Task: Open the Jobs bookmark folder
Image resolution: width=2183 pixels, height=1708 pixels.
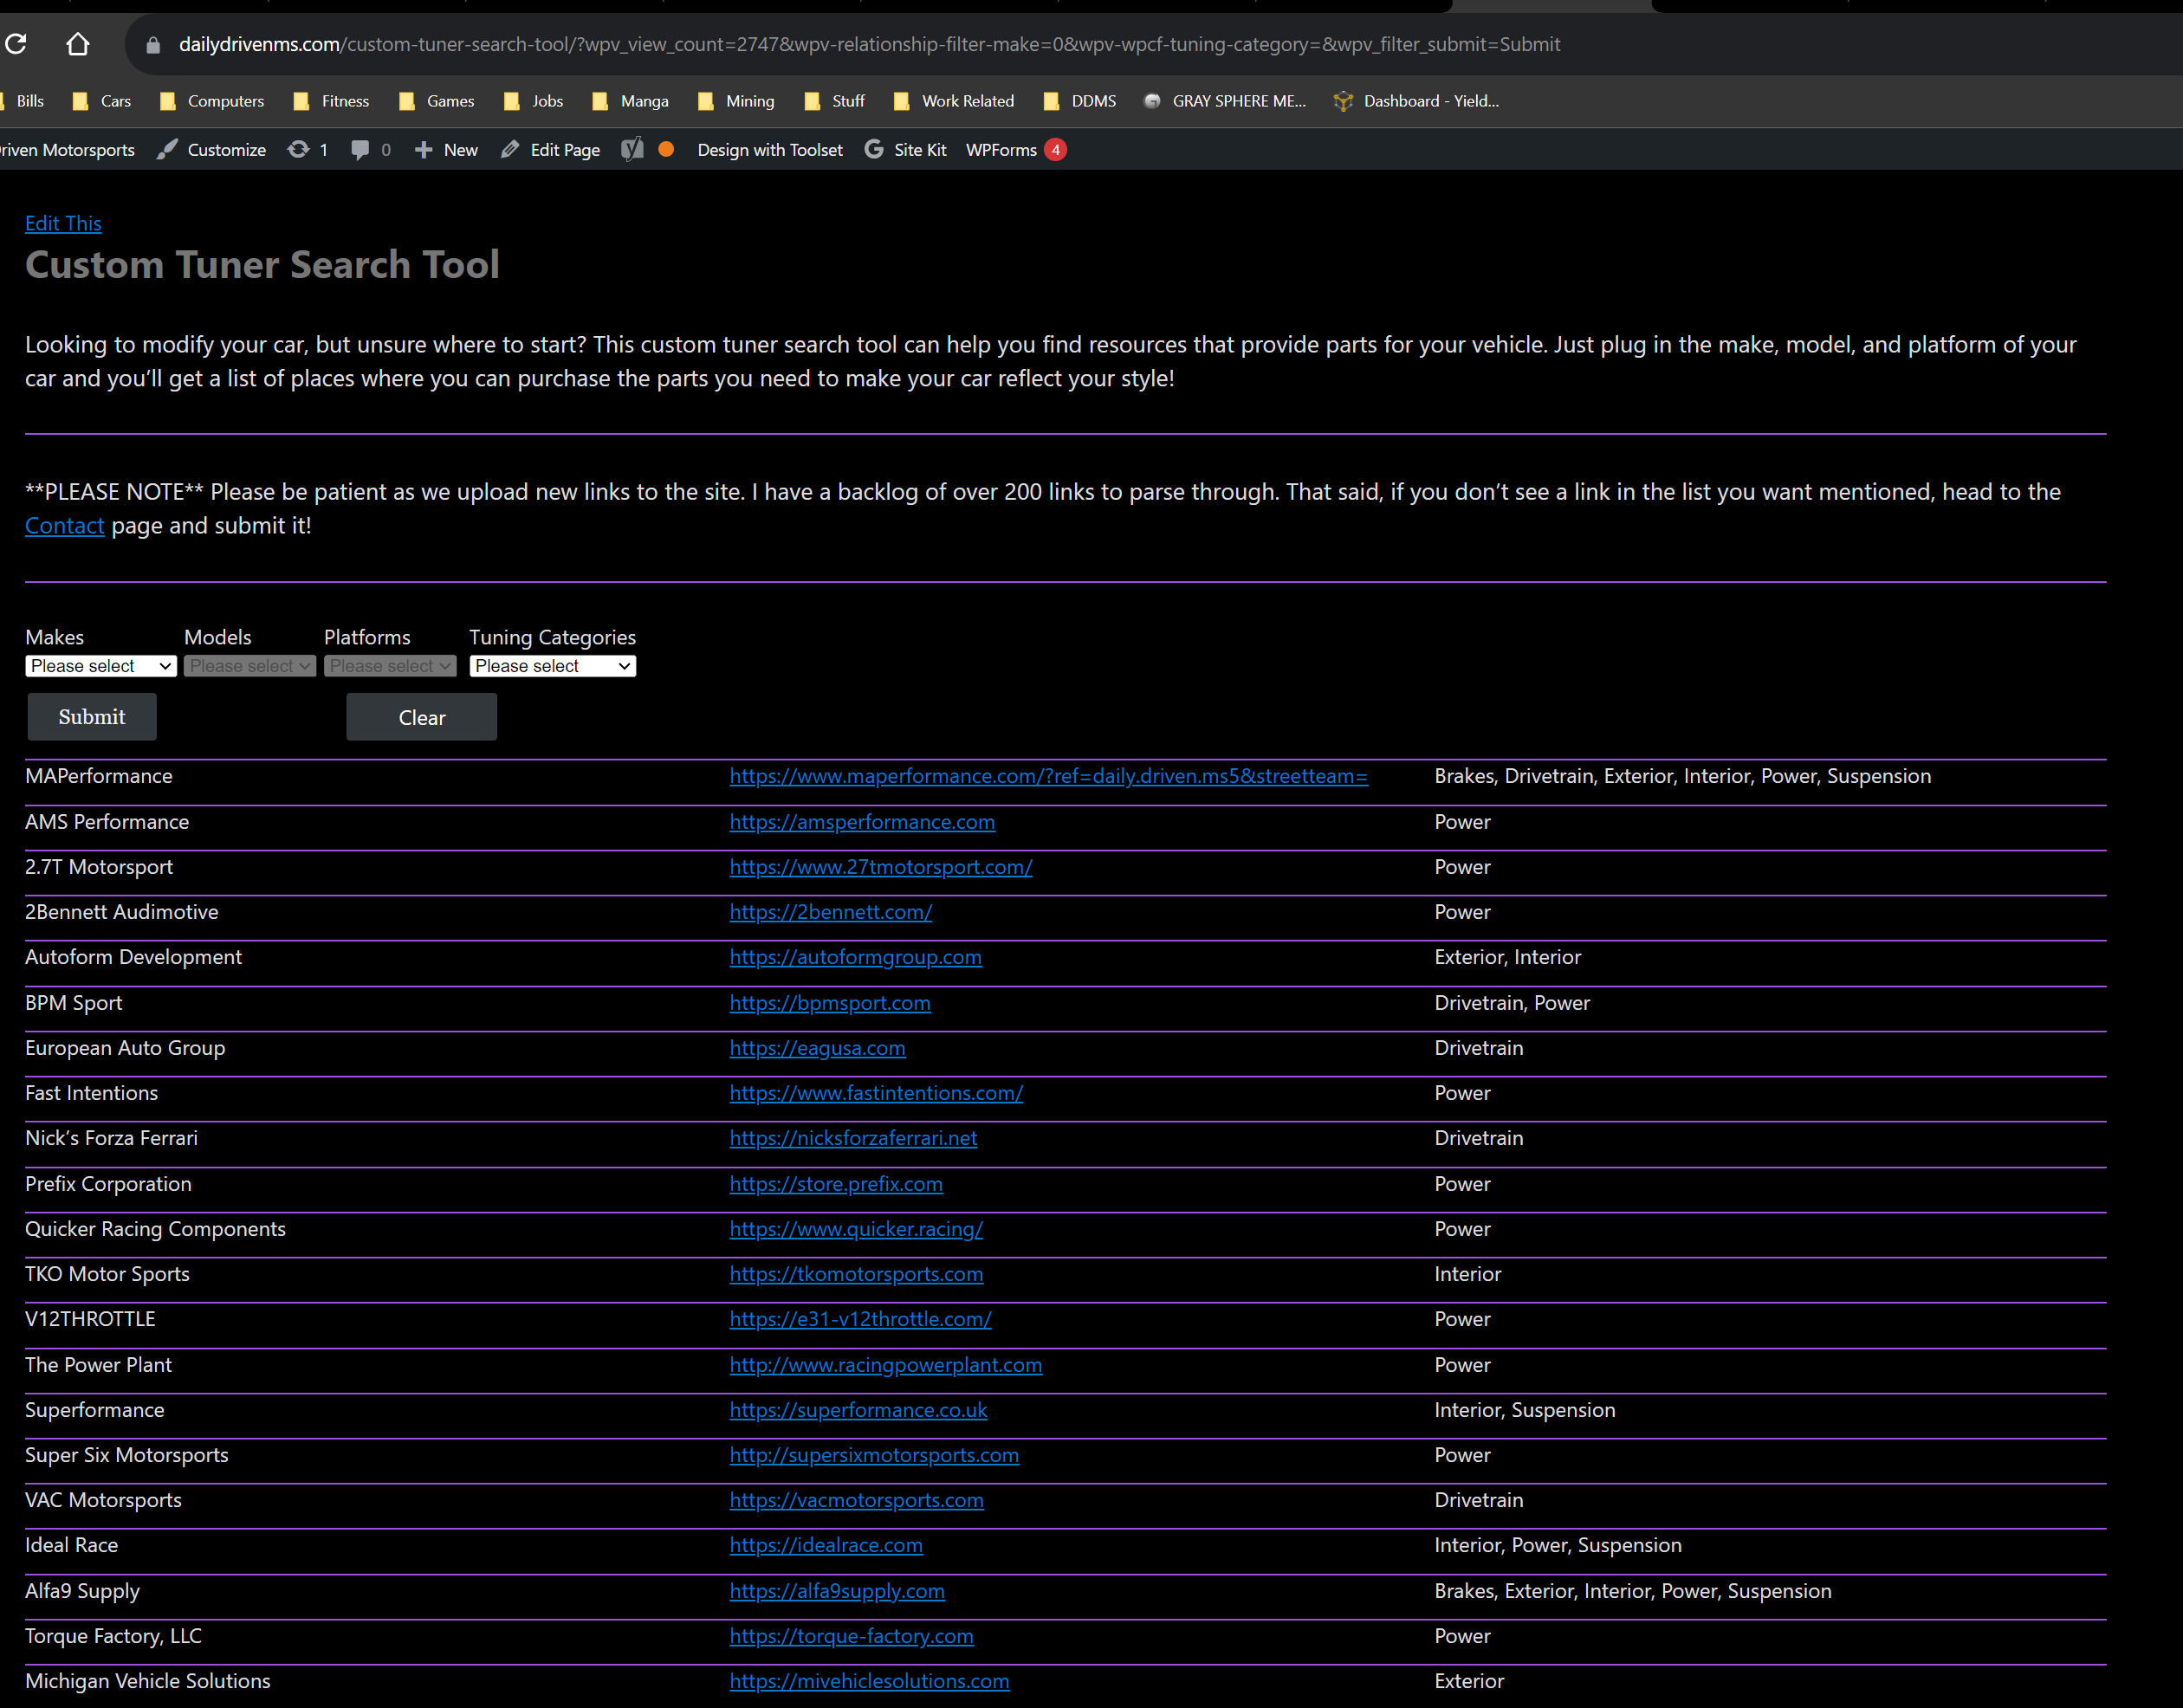Action: (x=534, y=101)
